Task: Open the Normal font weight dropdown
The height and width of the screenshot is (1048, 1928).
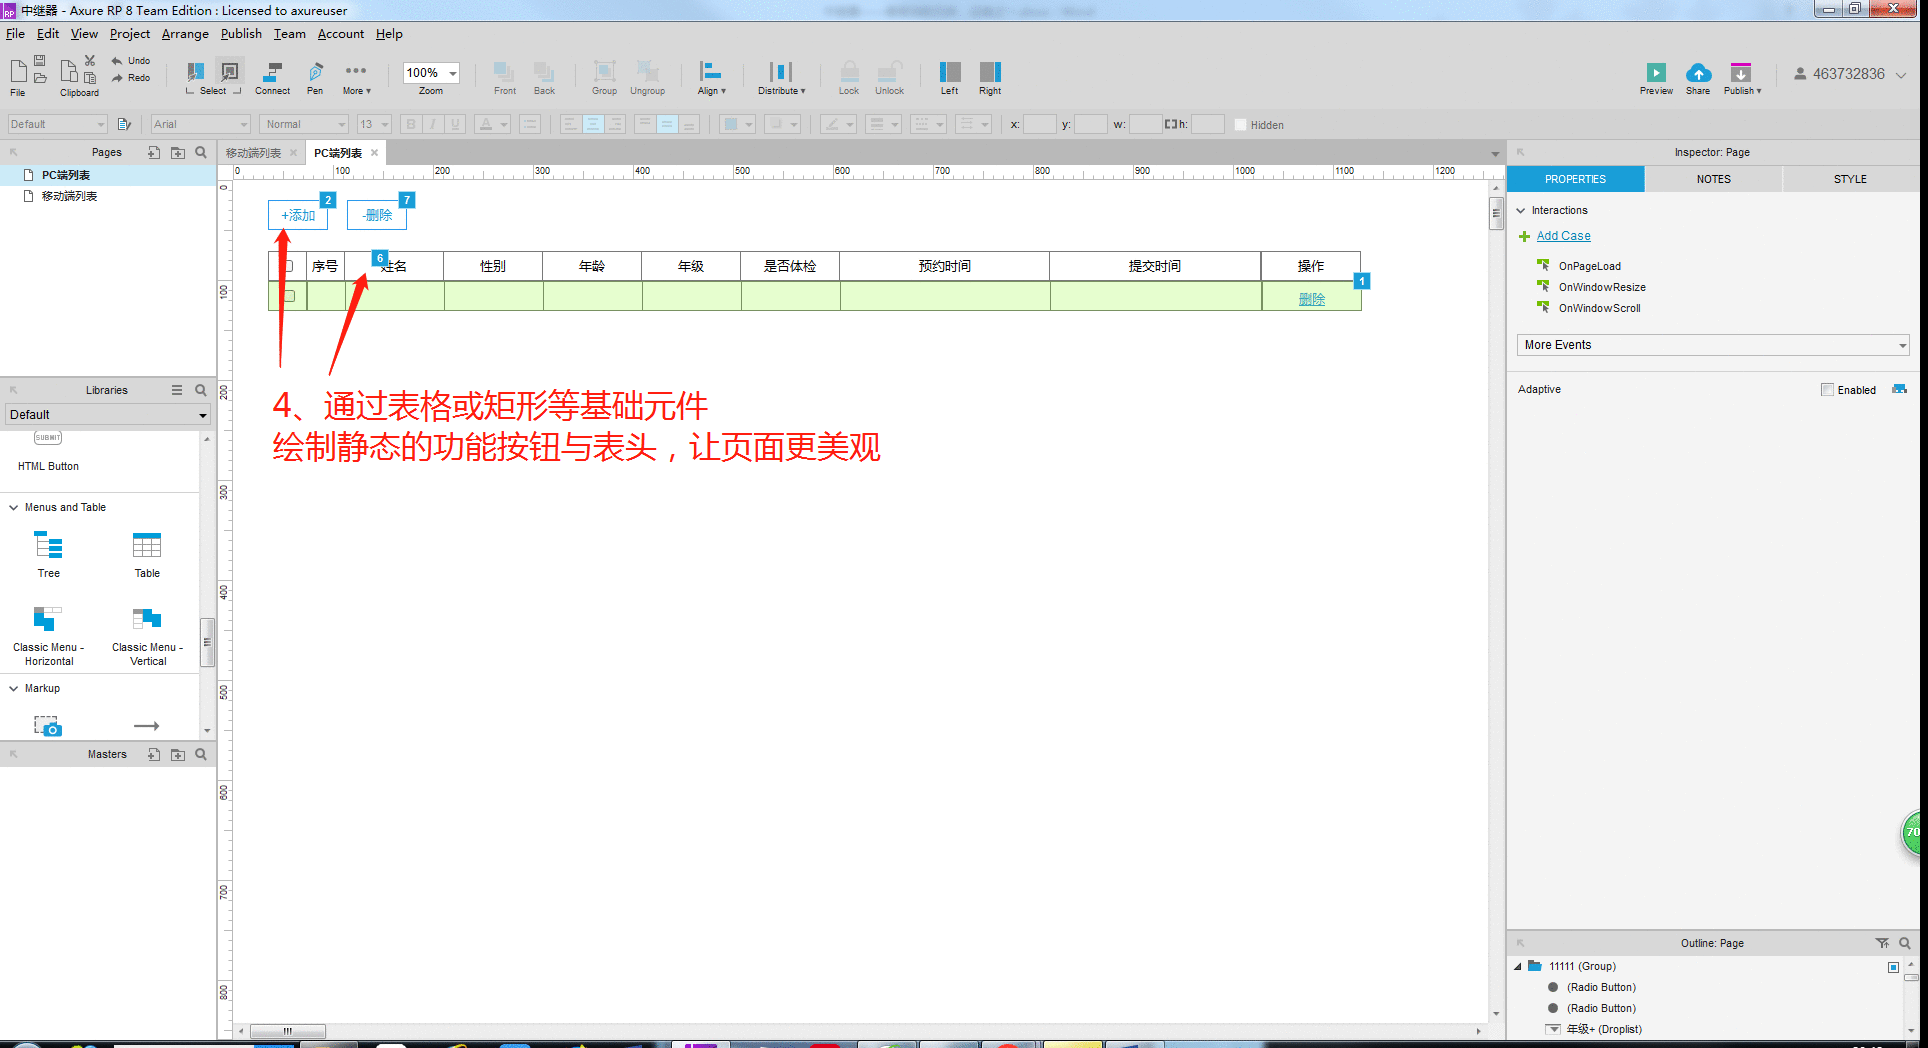Action: pyautogui.click(x=304, y=124)
